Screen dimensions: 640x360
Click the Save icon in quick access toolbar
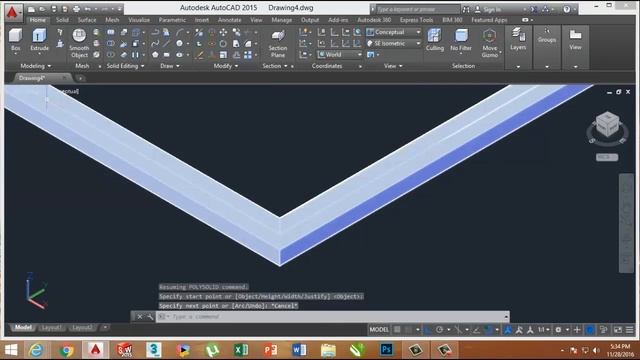[x=54, y=9]
